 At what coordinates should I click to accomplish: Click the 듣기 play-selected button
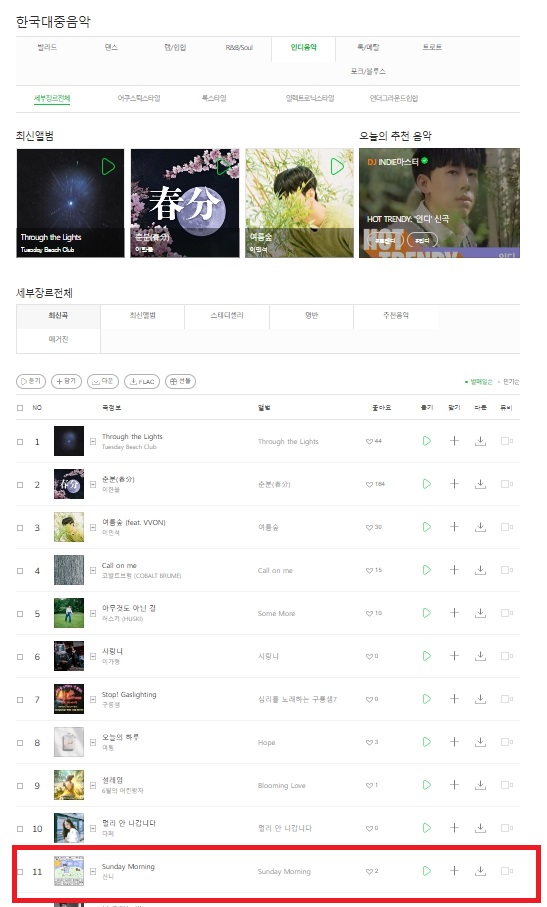pyautogui.click(x=31, y=381)
